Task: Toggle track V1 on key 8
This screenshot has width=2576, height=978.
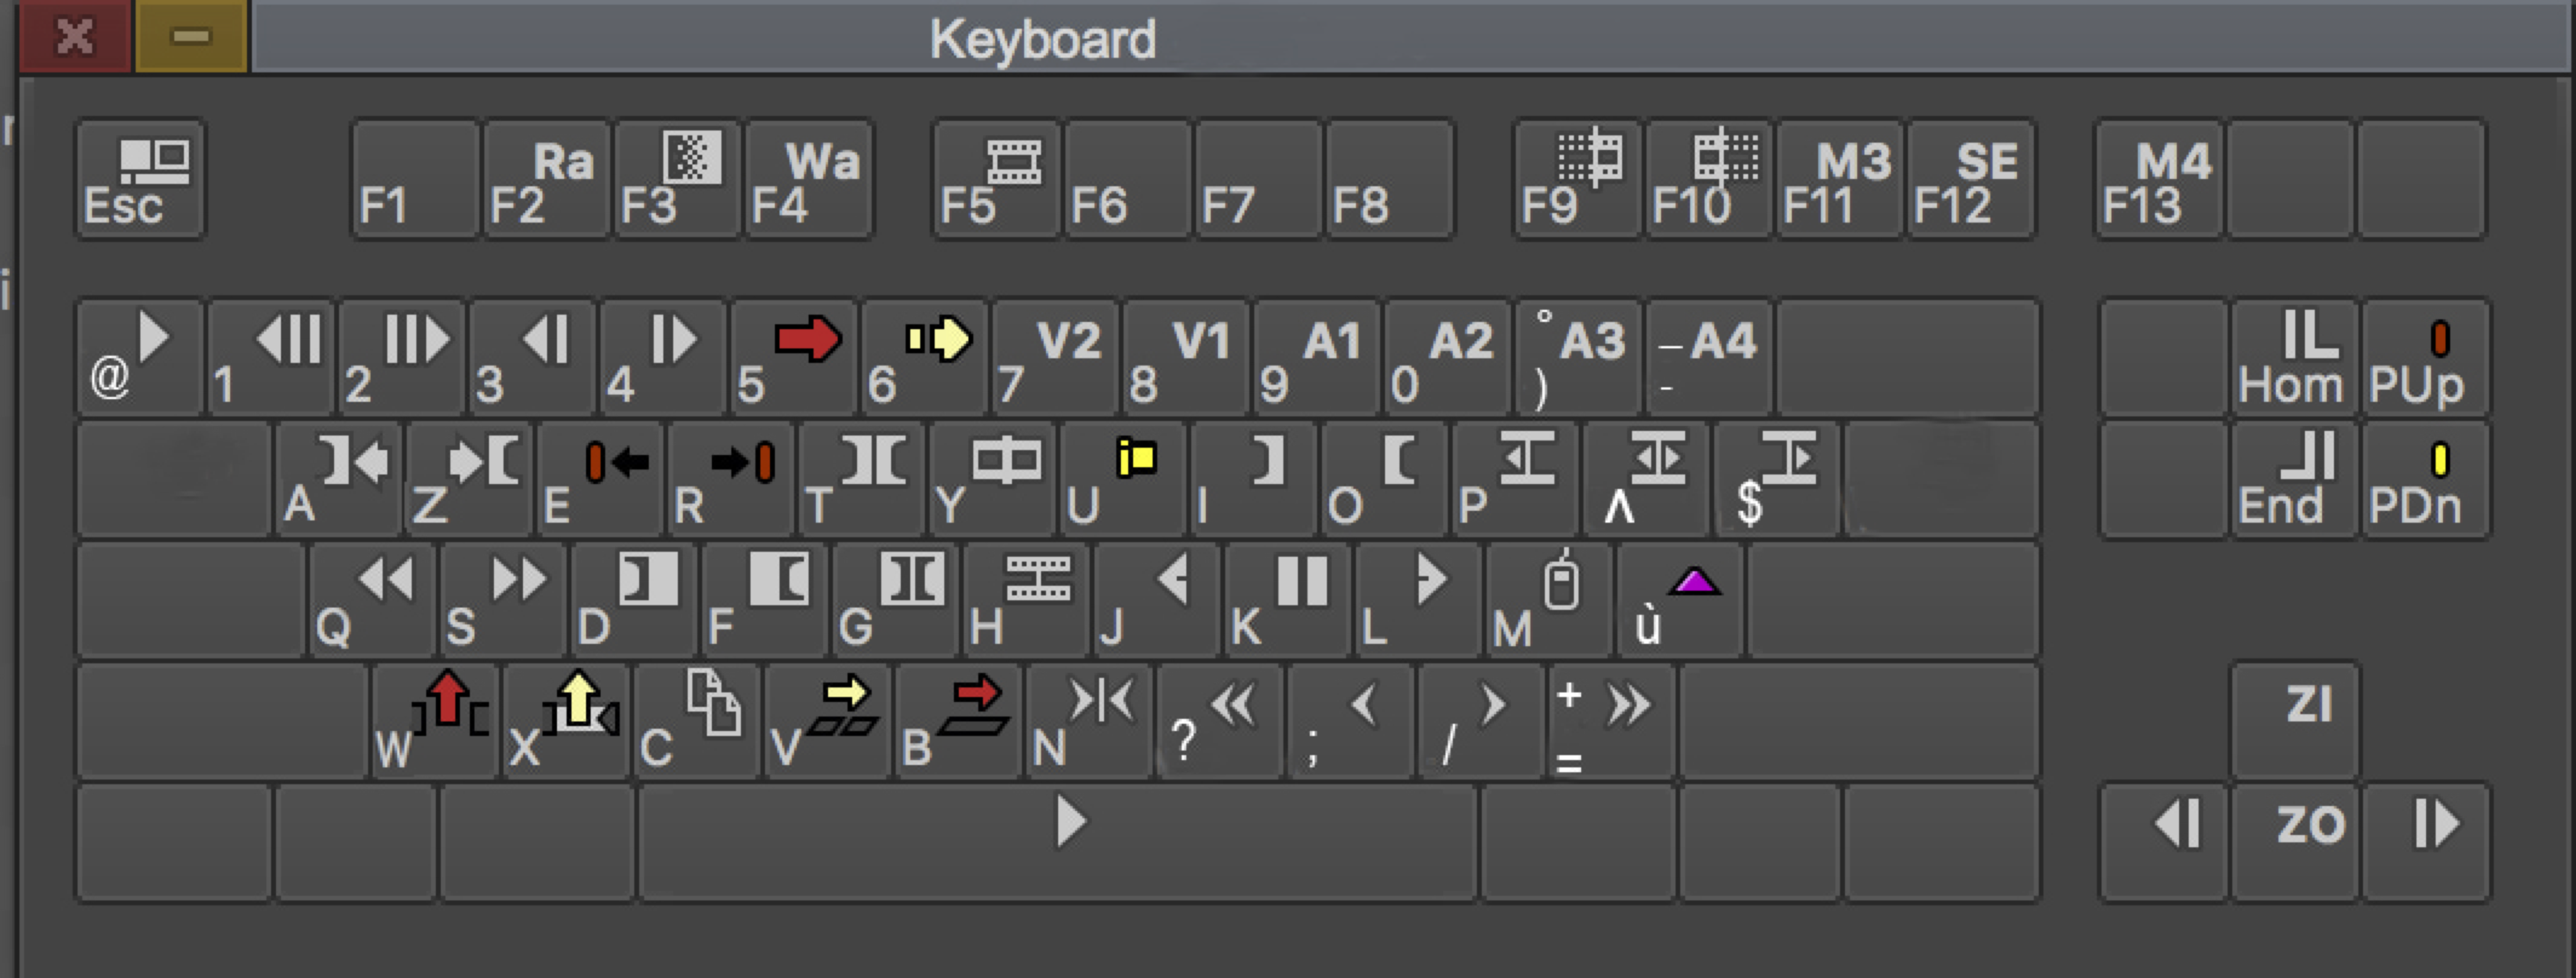Action: [x=1186, y=358]
